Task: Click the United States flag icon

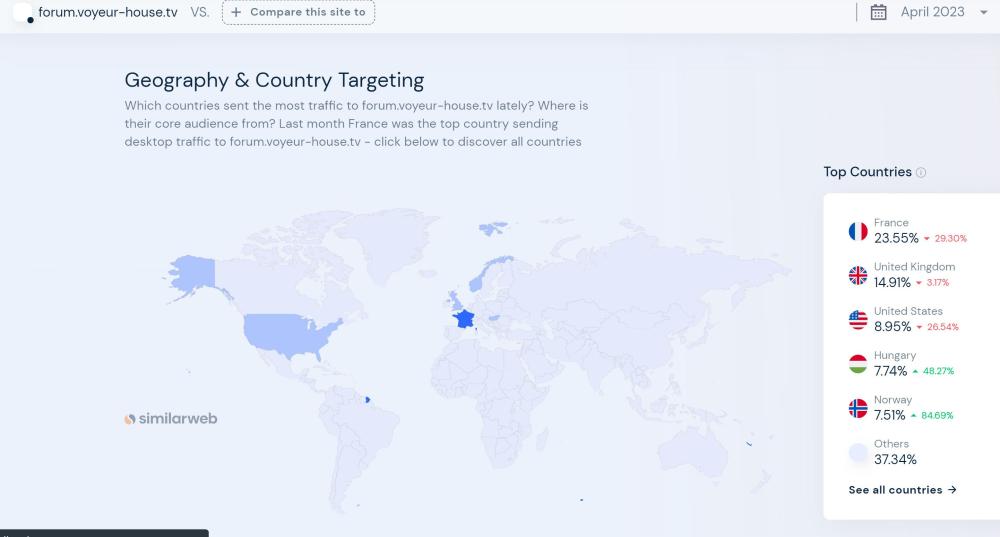Action: click(857, 320)
